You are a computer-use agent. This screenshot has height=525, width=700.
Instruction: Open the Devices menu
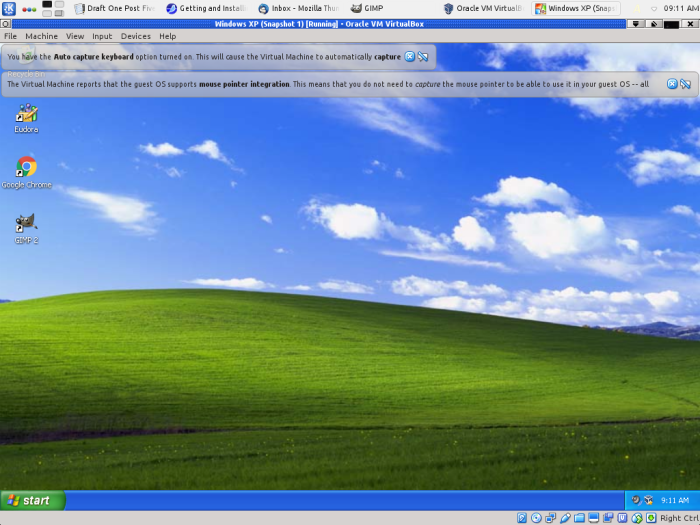click(136, 36)
